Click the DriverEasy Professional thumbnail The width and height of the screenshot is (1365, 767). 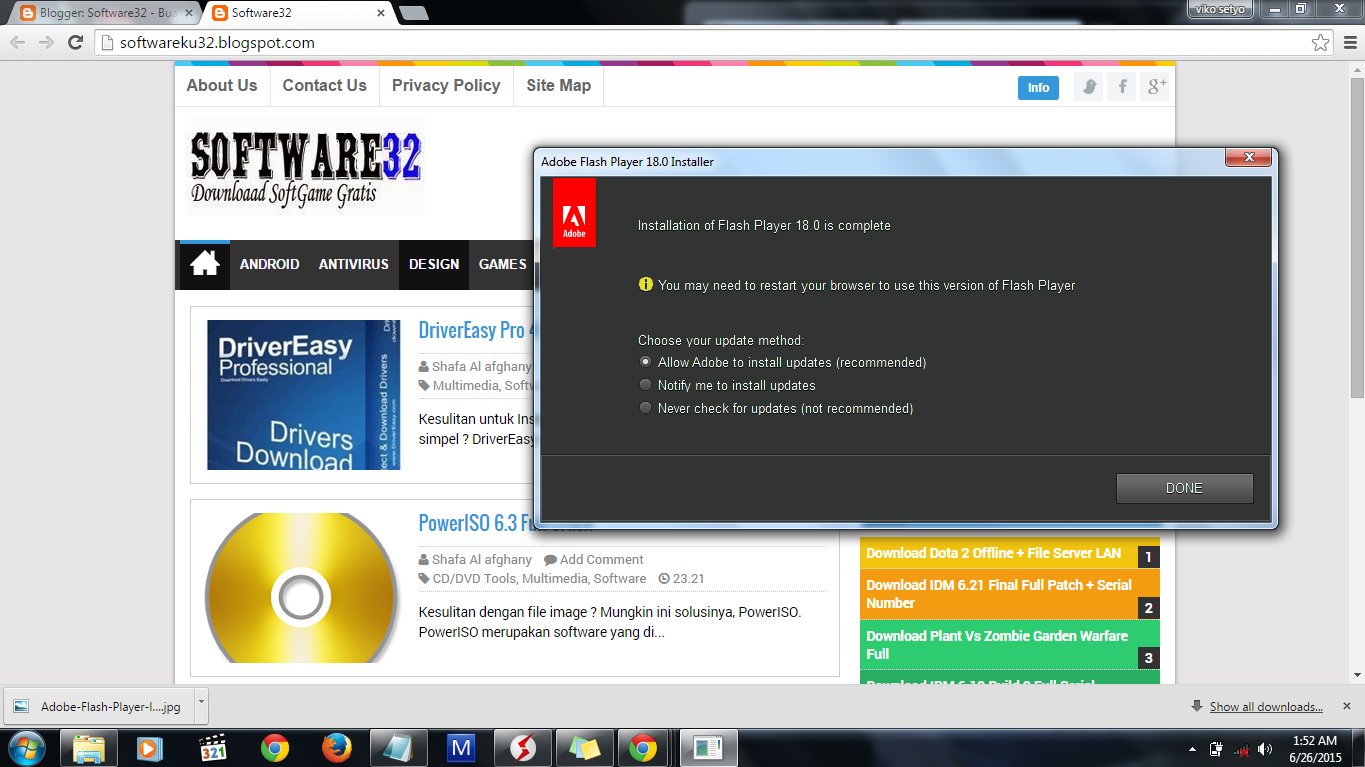304,395
